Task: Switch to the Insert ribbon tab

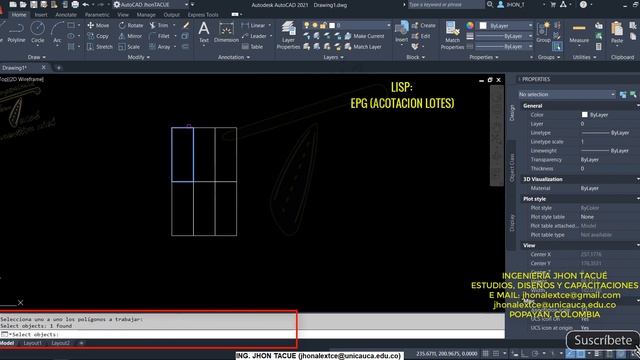Action: [41, 15]
